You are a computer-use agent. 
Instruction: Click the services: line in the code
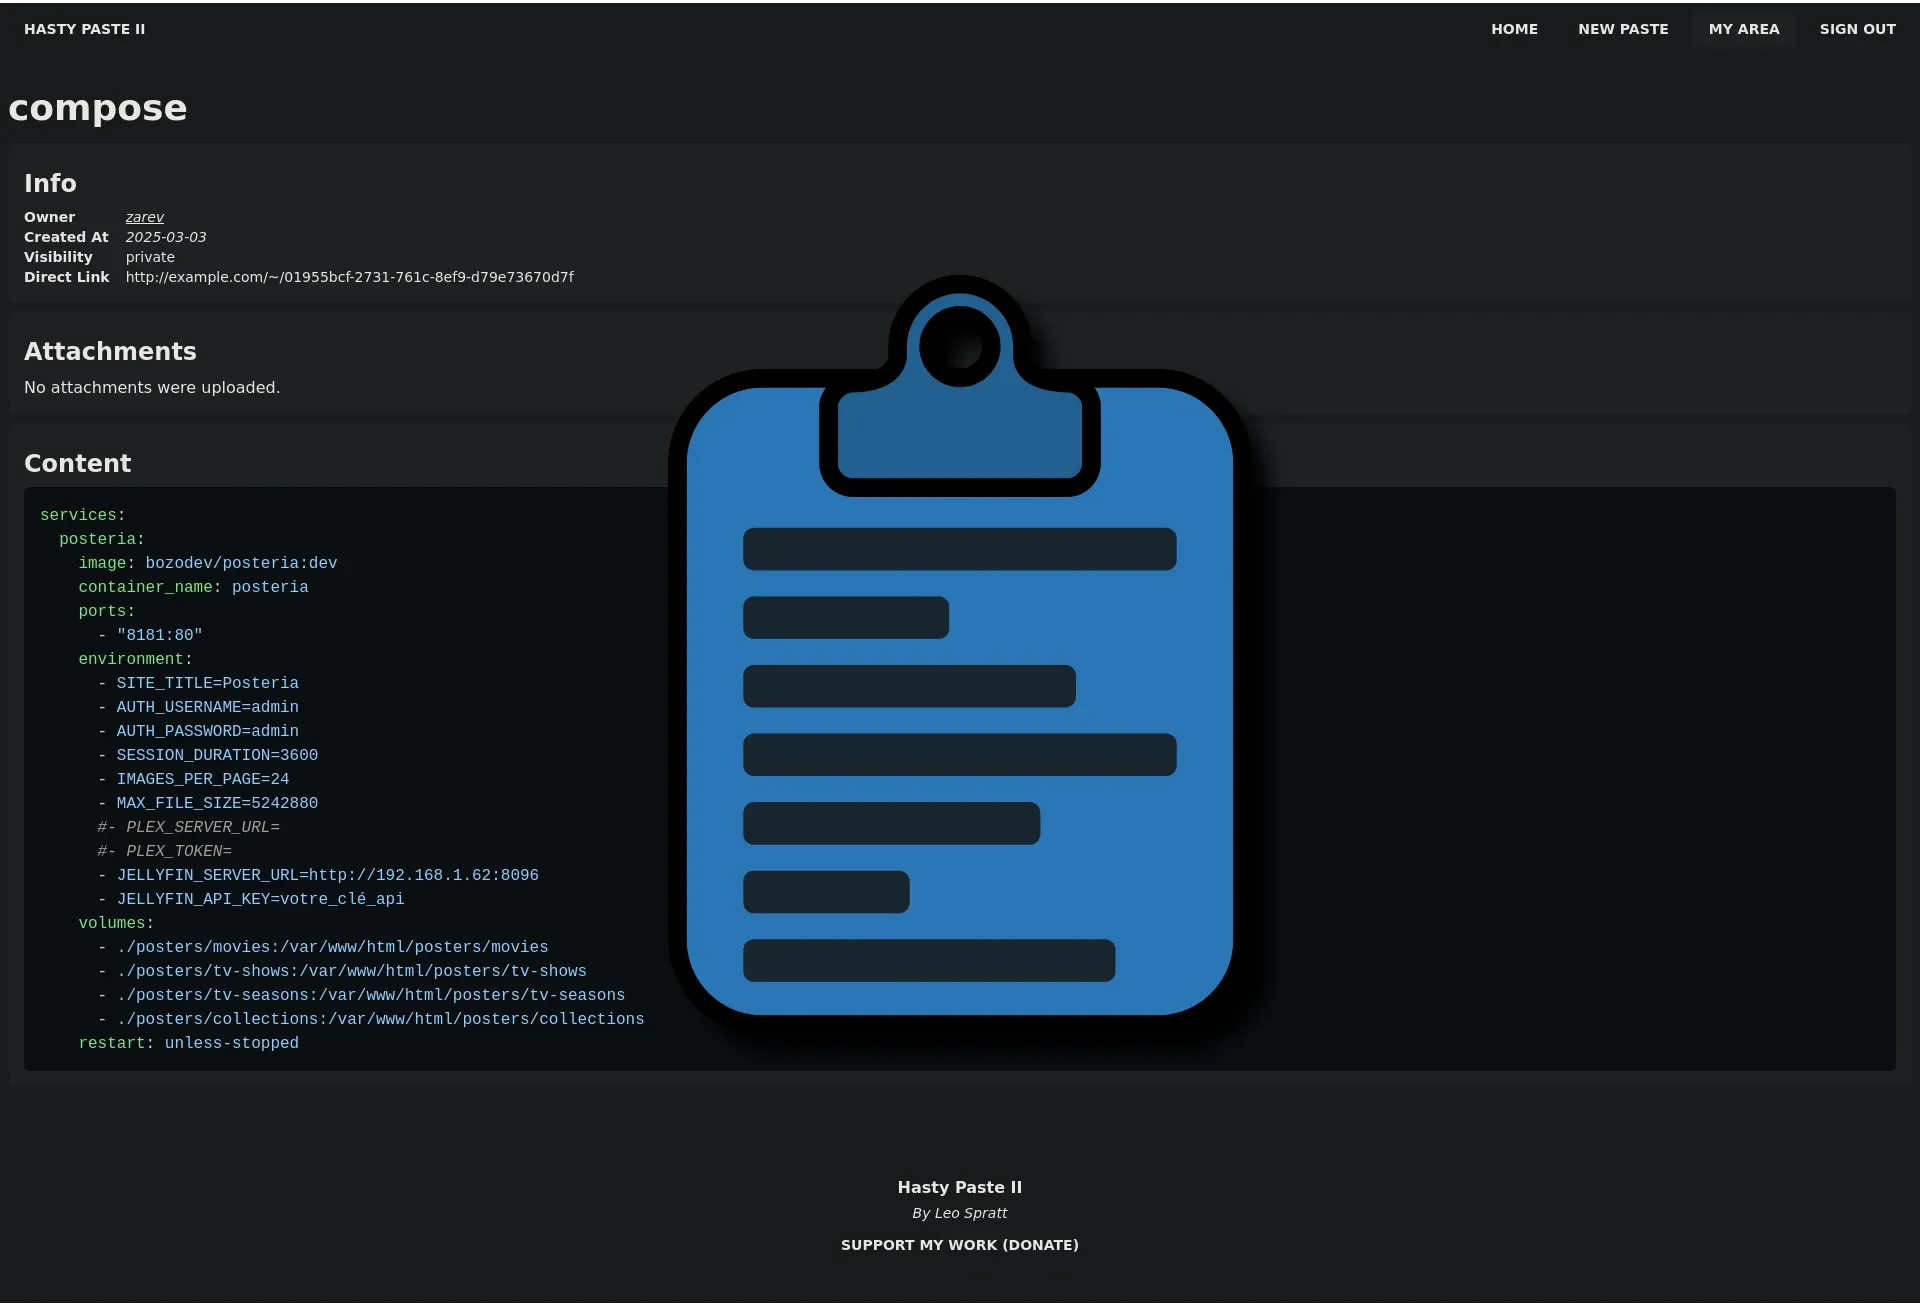82,515
